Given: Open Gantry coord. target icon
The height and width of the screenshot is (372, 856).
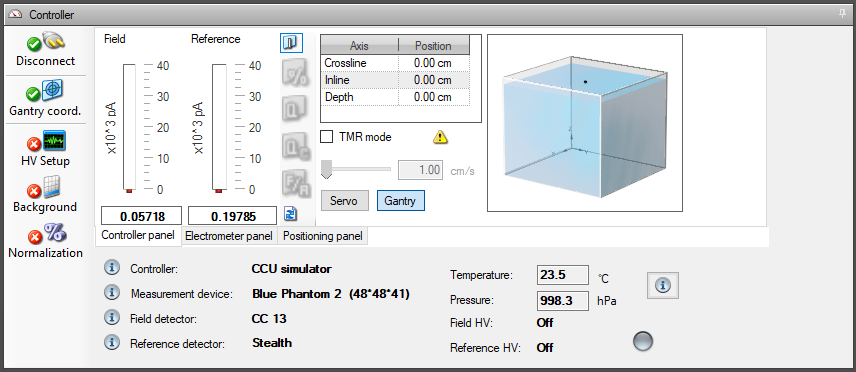Looking at the screenshot, I should (x=52, y=90).
